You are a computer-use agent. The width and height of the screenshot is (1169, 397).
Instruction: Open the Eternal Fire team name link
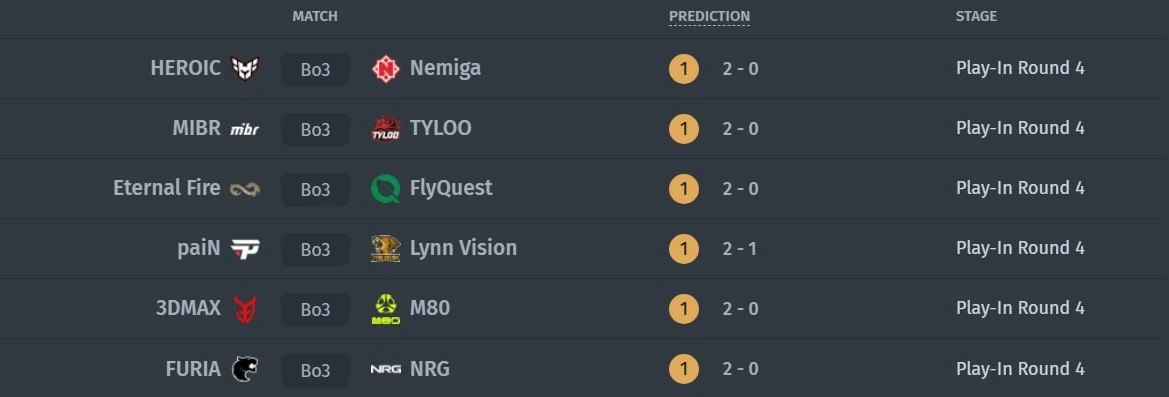[167, 188]
